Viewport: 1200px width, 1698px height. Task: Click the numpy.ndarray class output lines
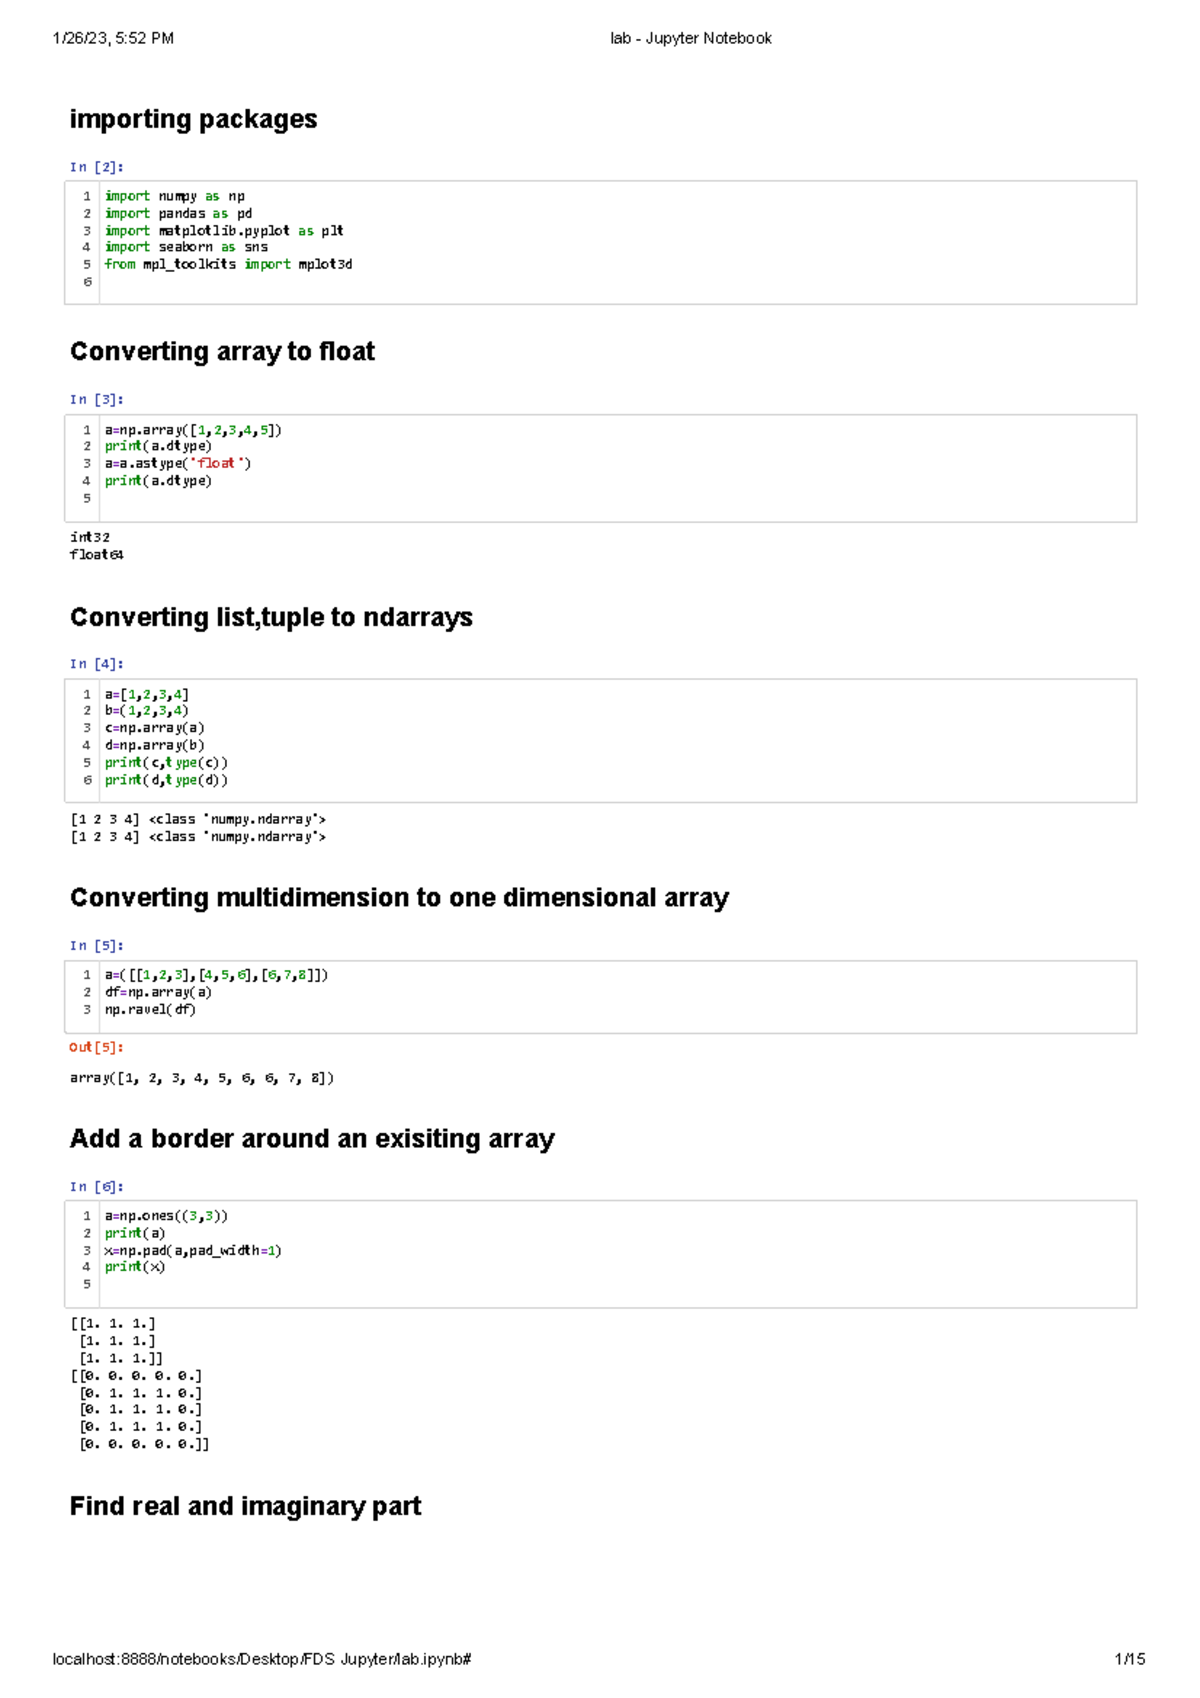click(x=198, y=828)
